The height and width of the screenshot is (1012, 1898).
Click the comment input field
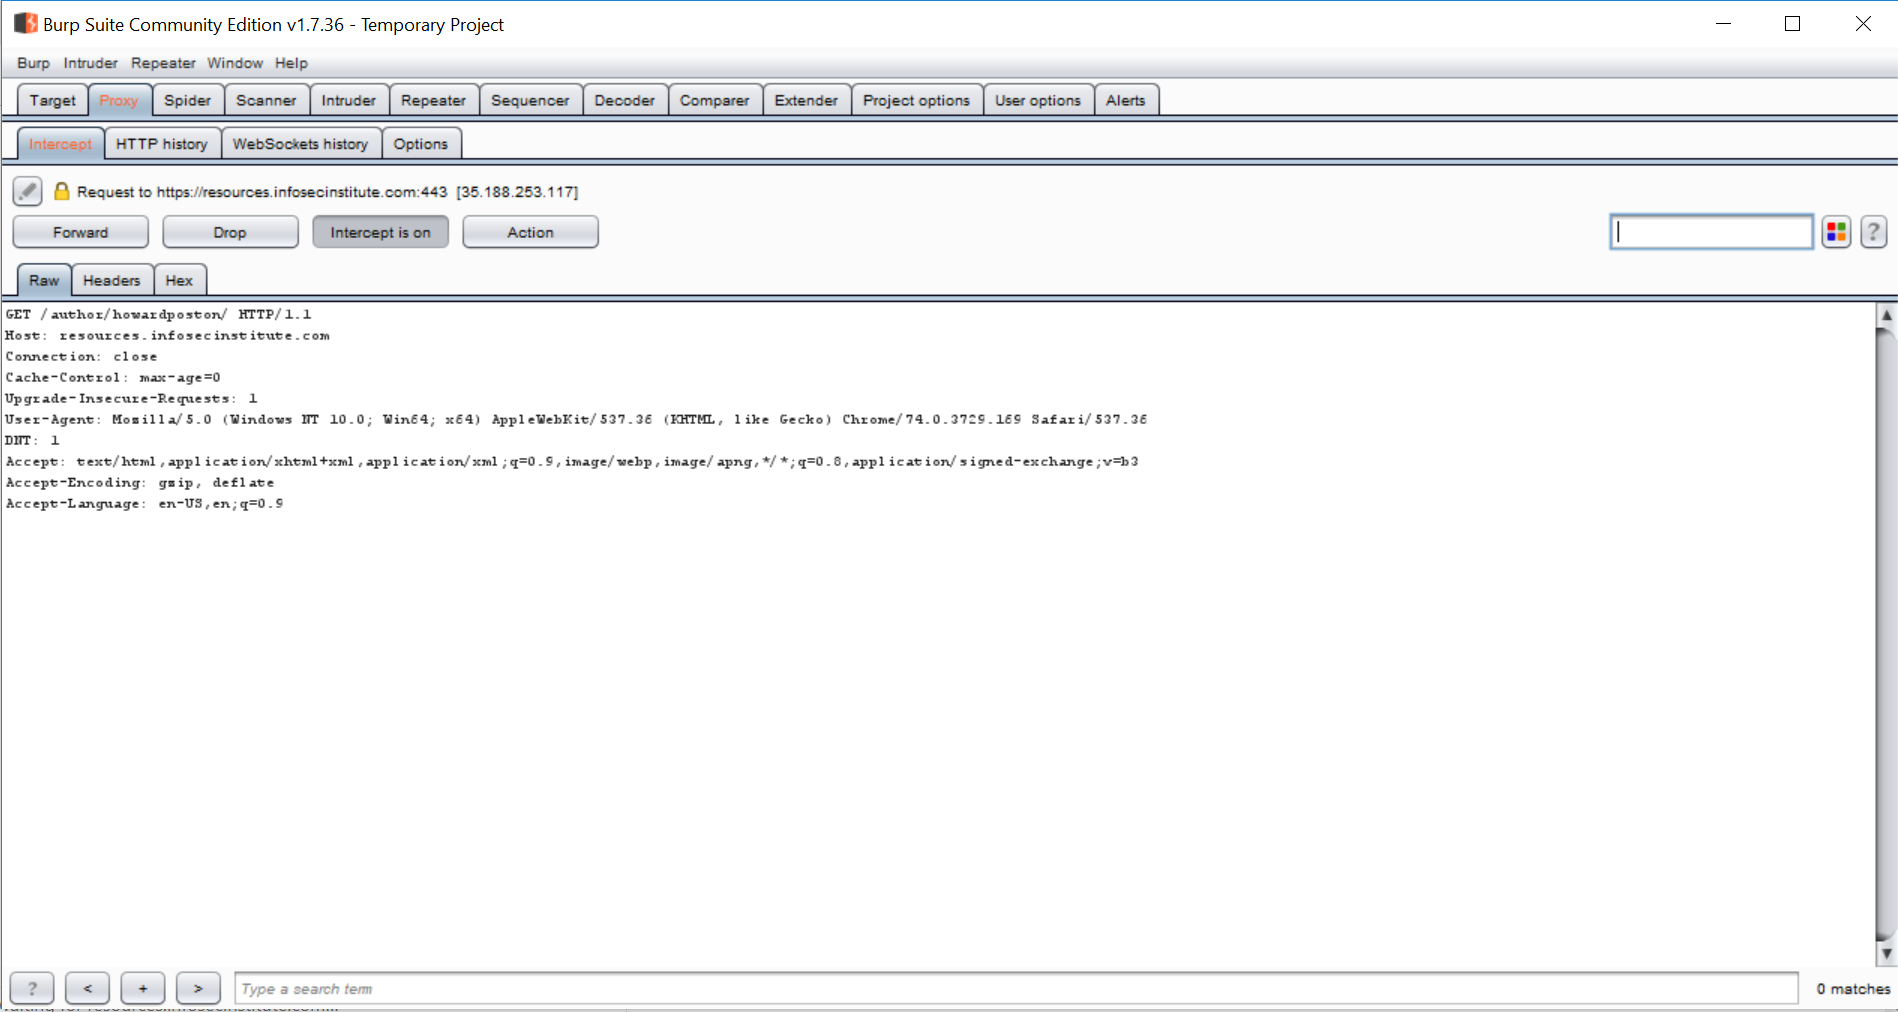tap(1711, 232)
